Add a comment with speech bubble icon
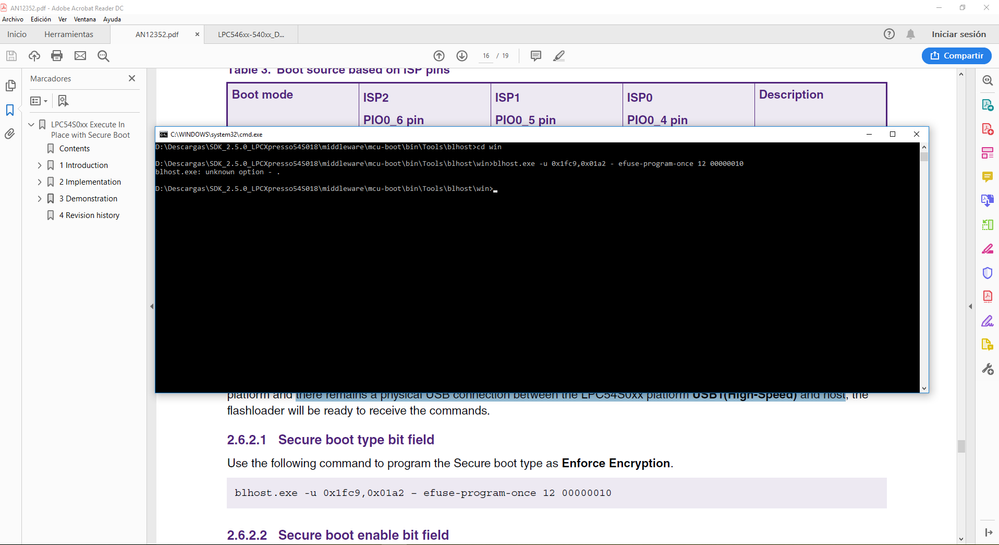 click(x=536, y=56)
